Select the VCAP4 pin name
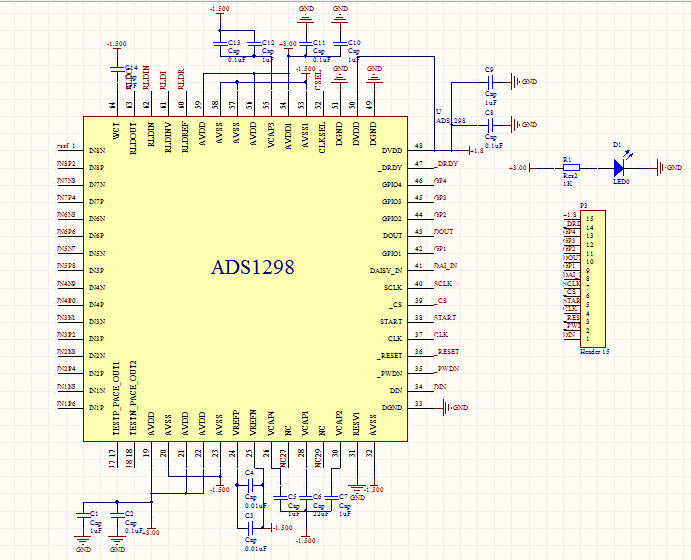691x560 pixels. (271, 423)
